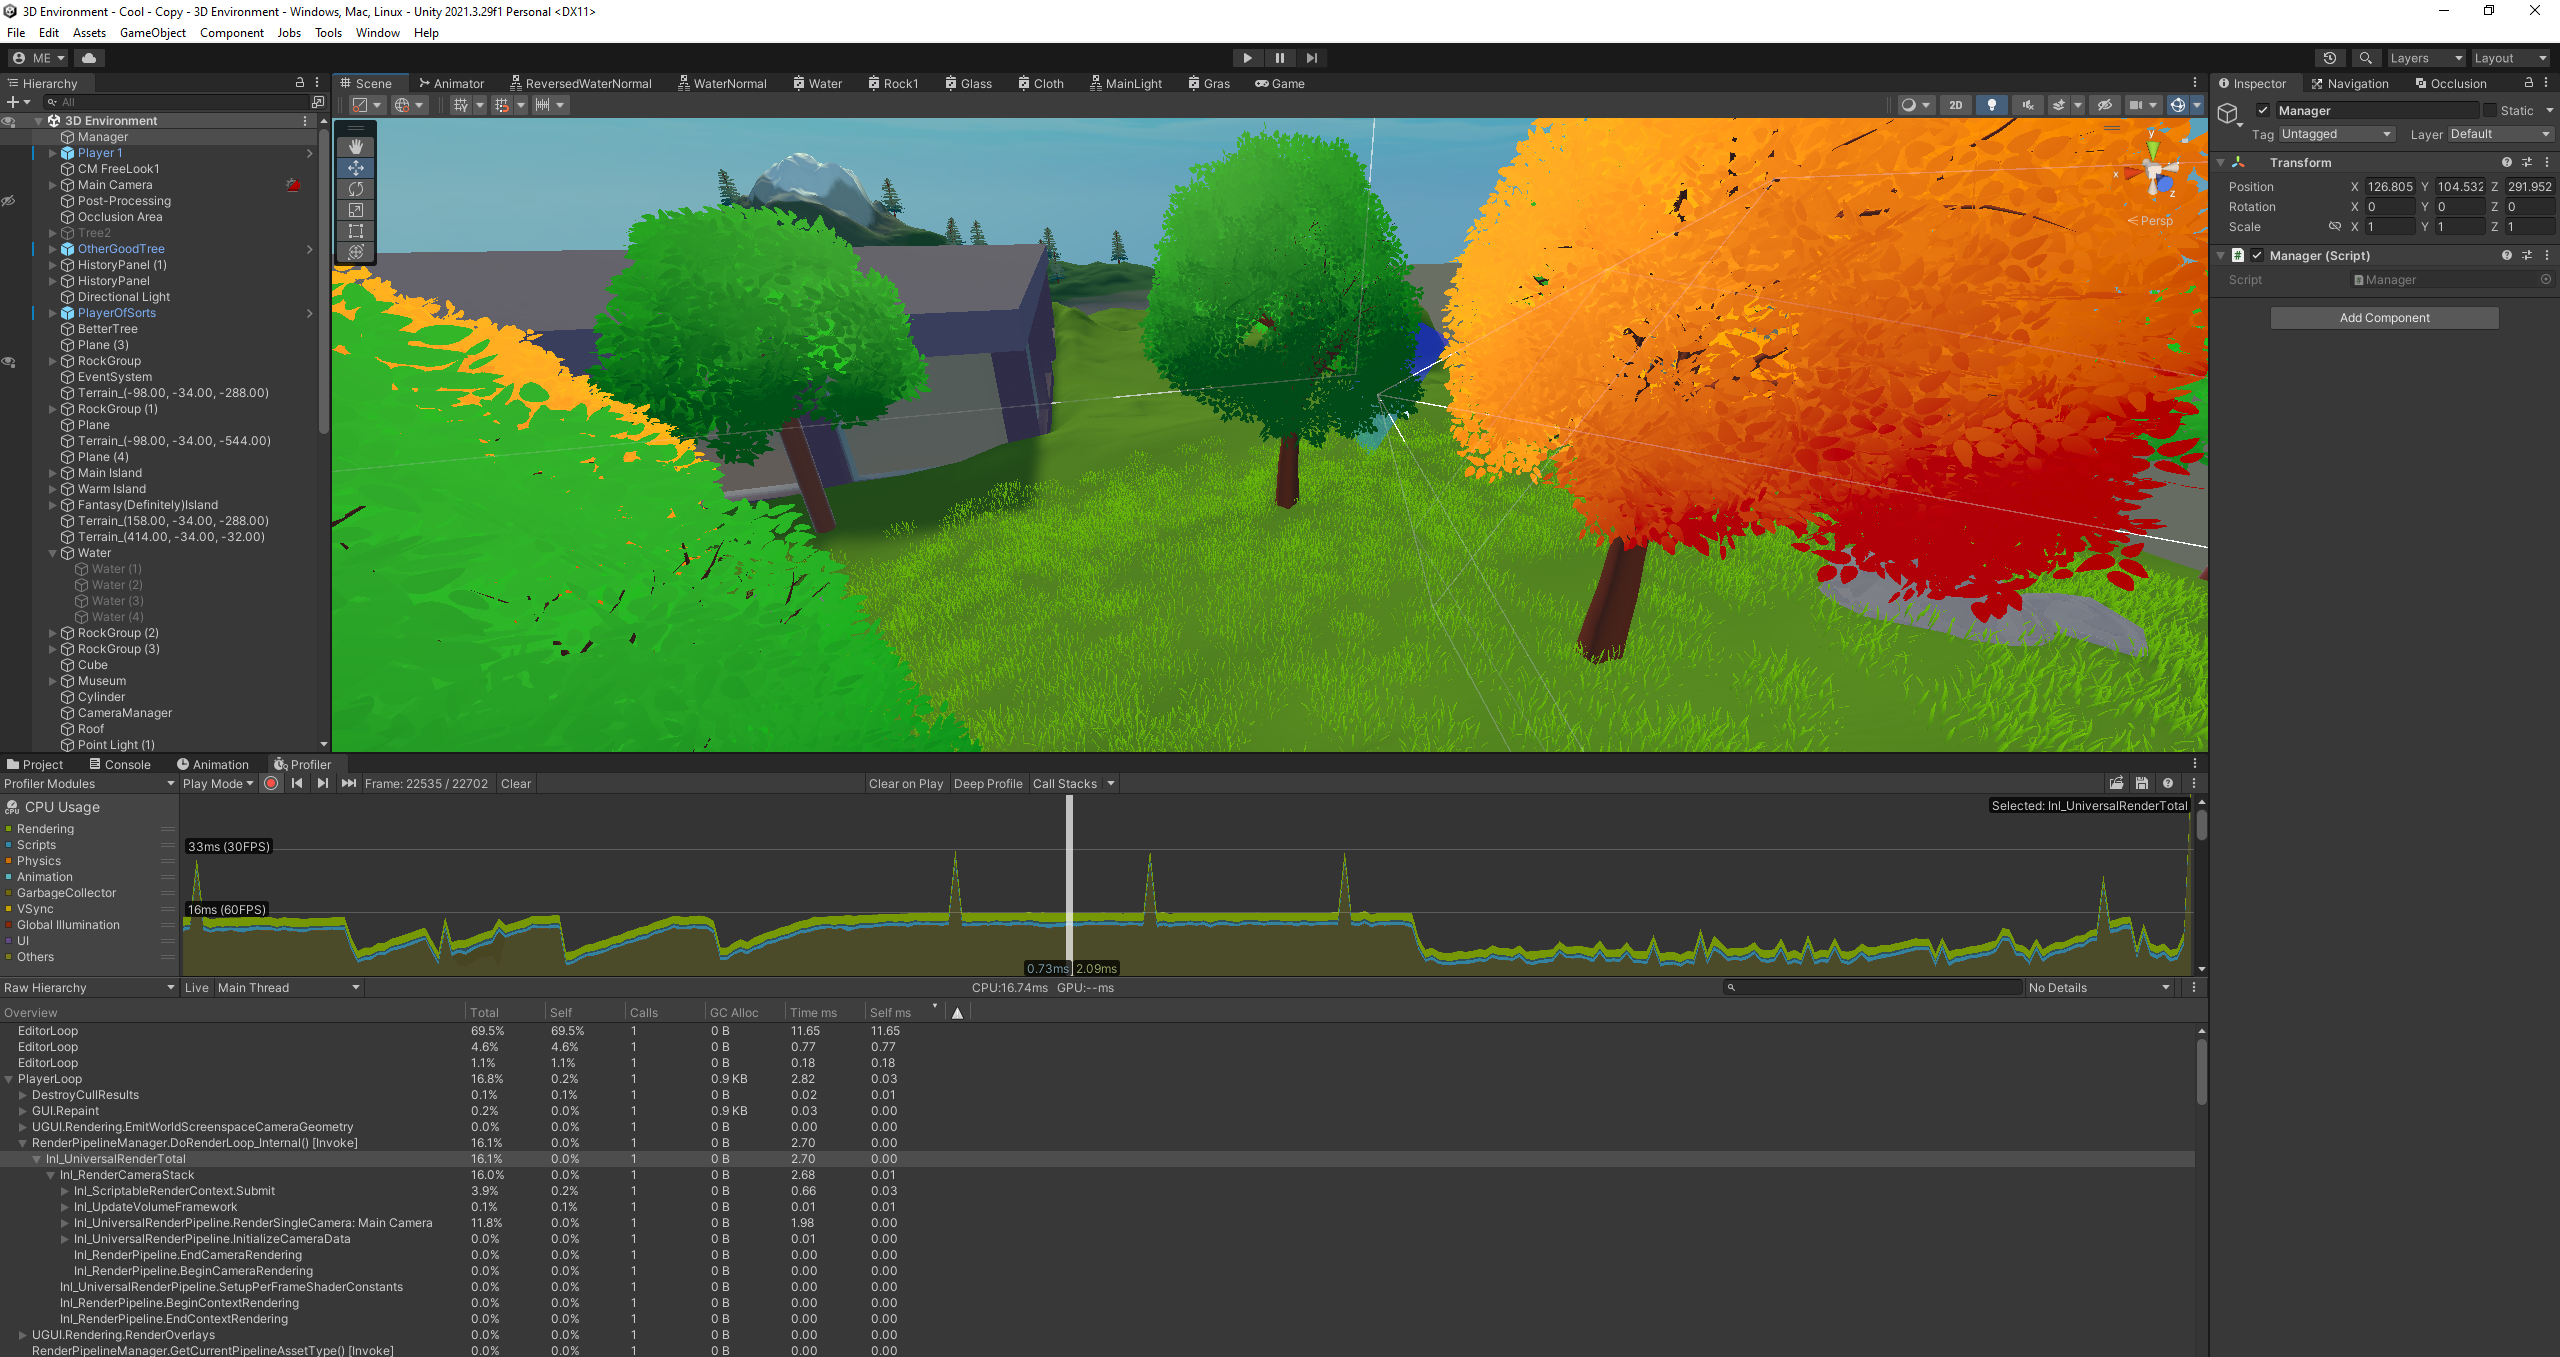This screenshot has width=2560, height=1357.
Task: Click the record button in the Profiler toolbar
Action: point(271,783)
